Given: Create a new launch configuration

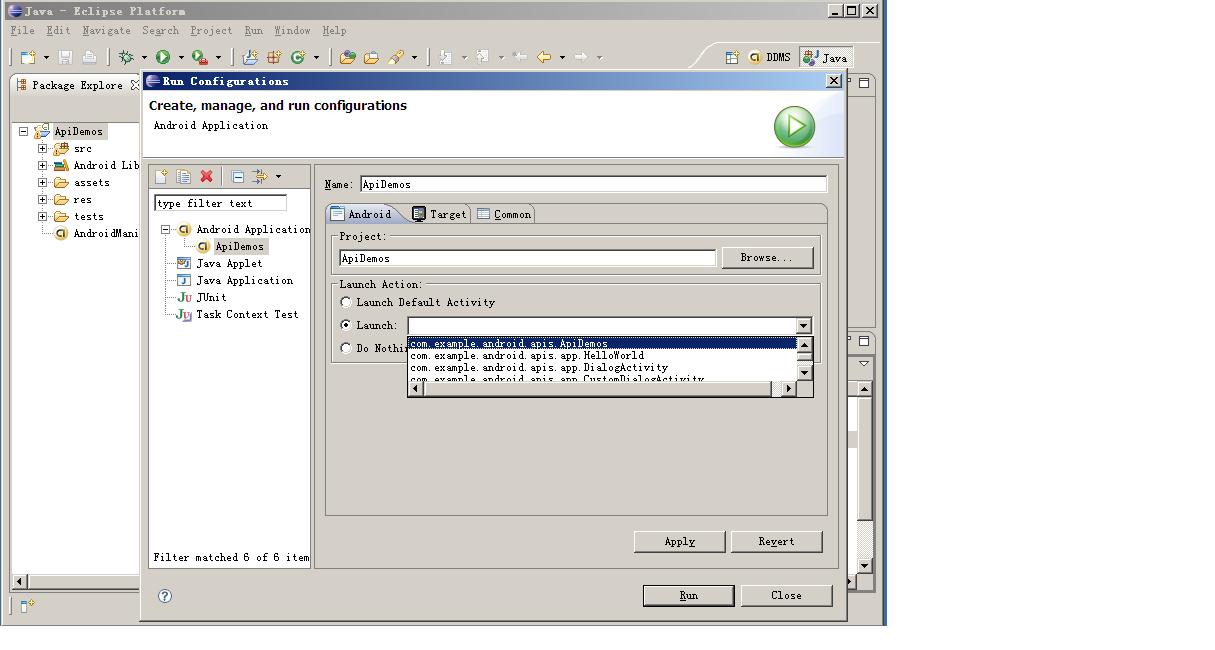Looking at the screenshot, I should [160, 177].
